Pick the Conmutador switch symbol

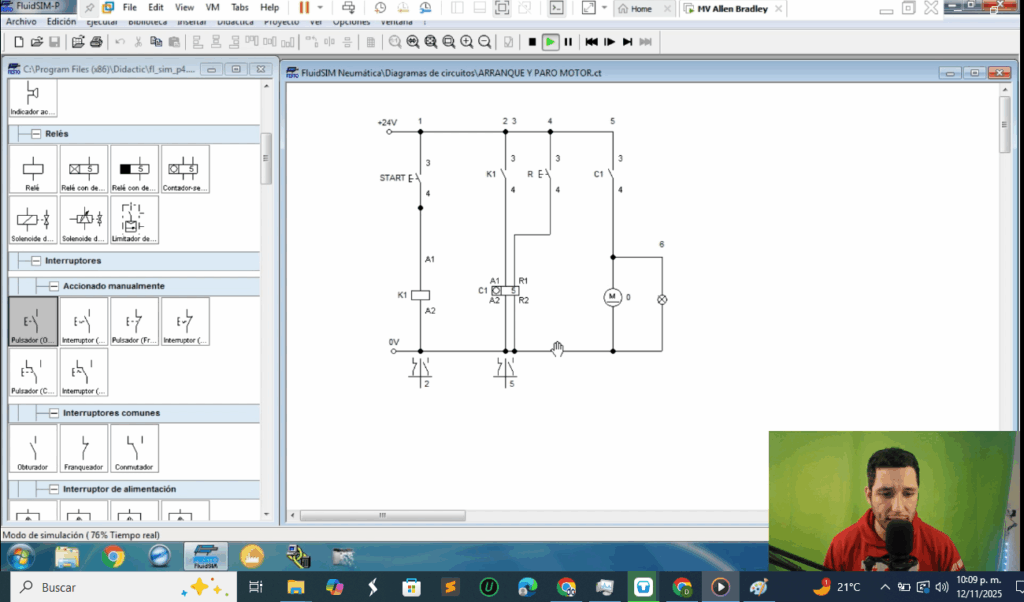(x=135, y=448)
